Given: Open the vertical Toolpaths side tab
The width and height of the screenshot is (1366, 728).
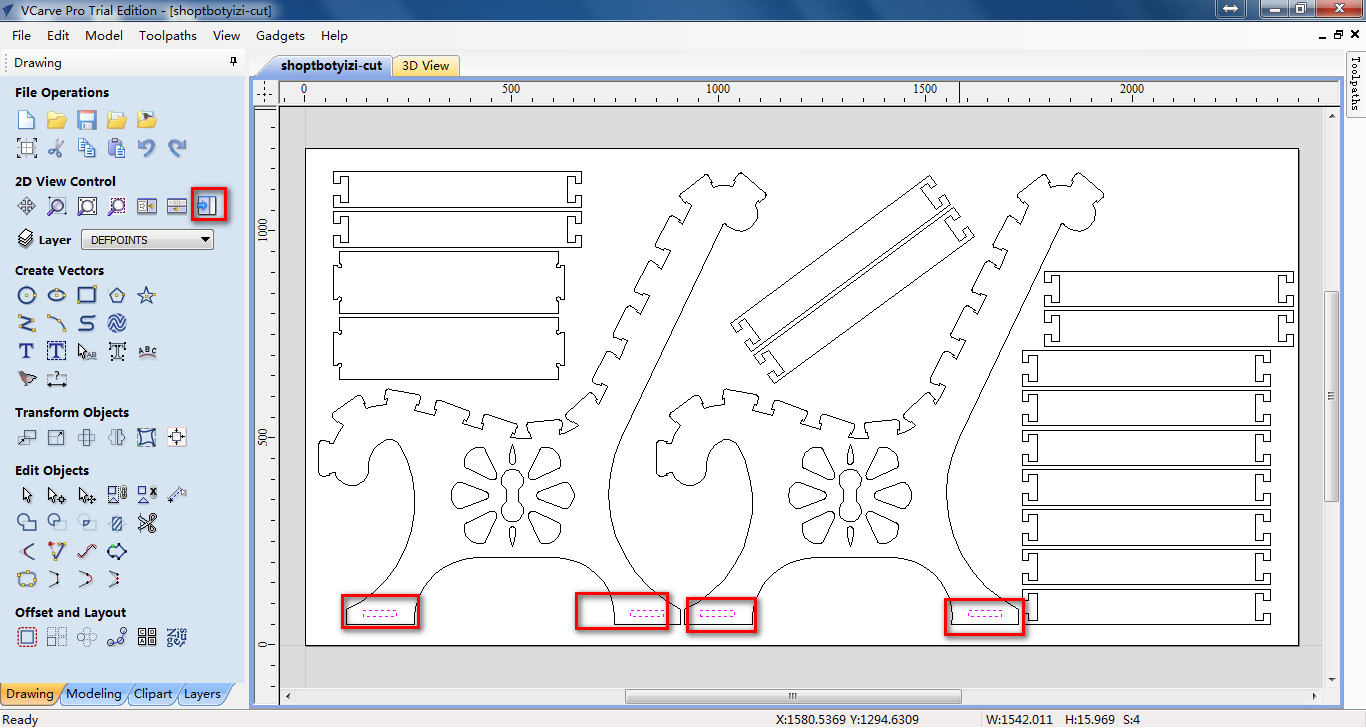Looking at the screenshot, I should pos(1355,83).
